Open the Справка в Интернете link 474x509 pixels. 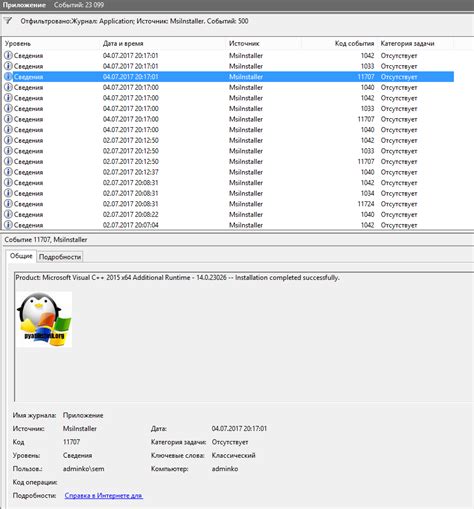click(104, 496)
